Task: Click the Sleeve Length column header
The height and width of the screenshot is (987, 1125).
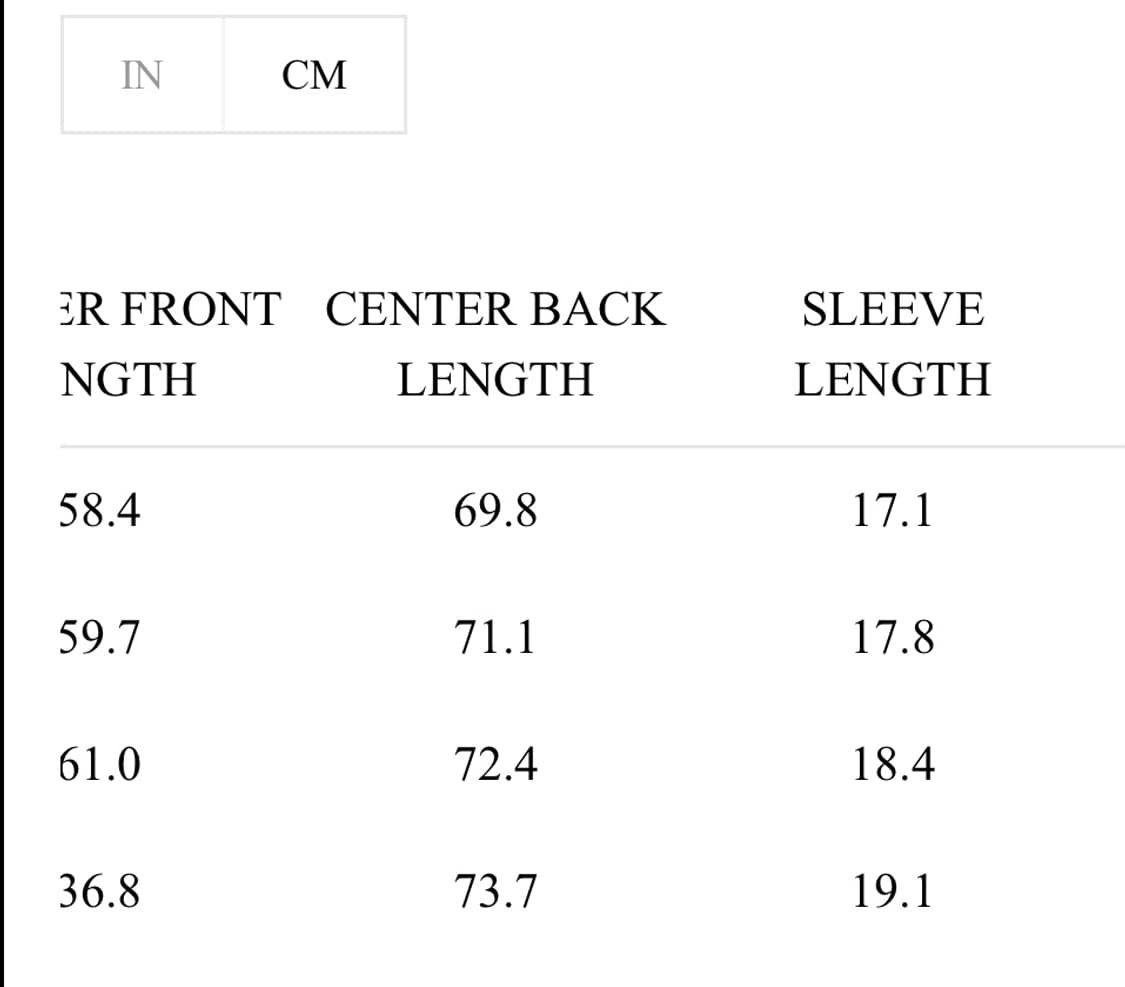Action: click(892, 344)
